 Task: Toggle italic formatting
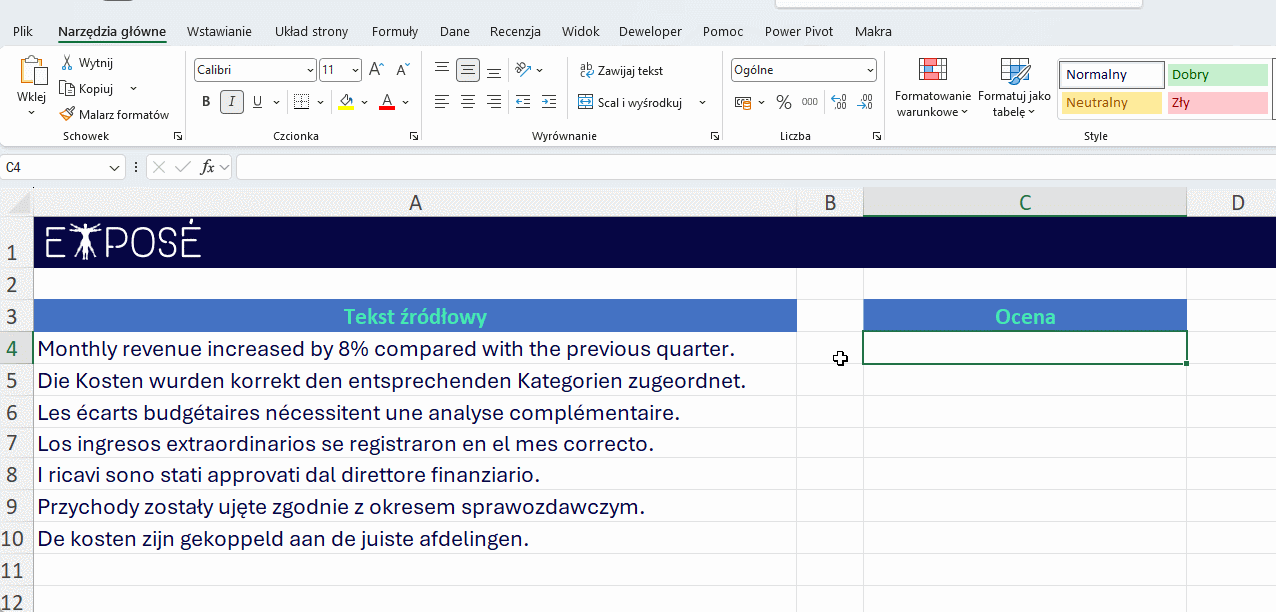(x=231, y=101)
